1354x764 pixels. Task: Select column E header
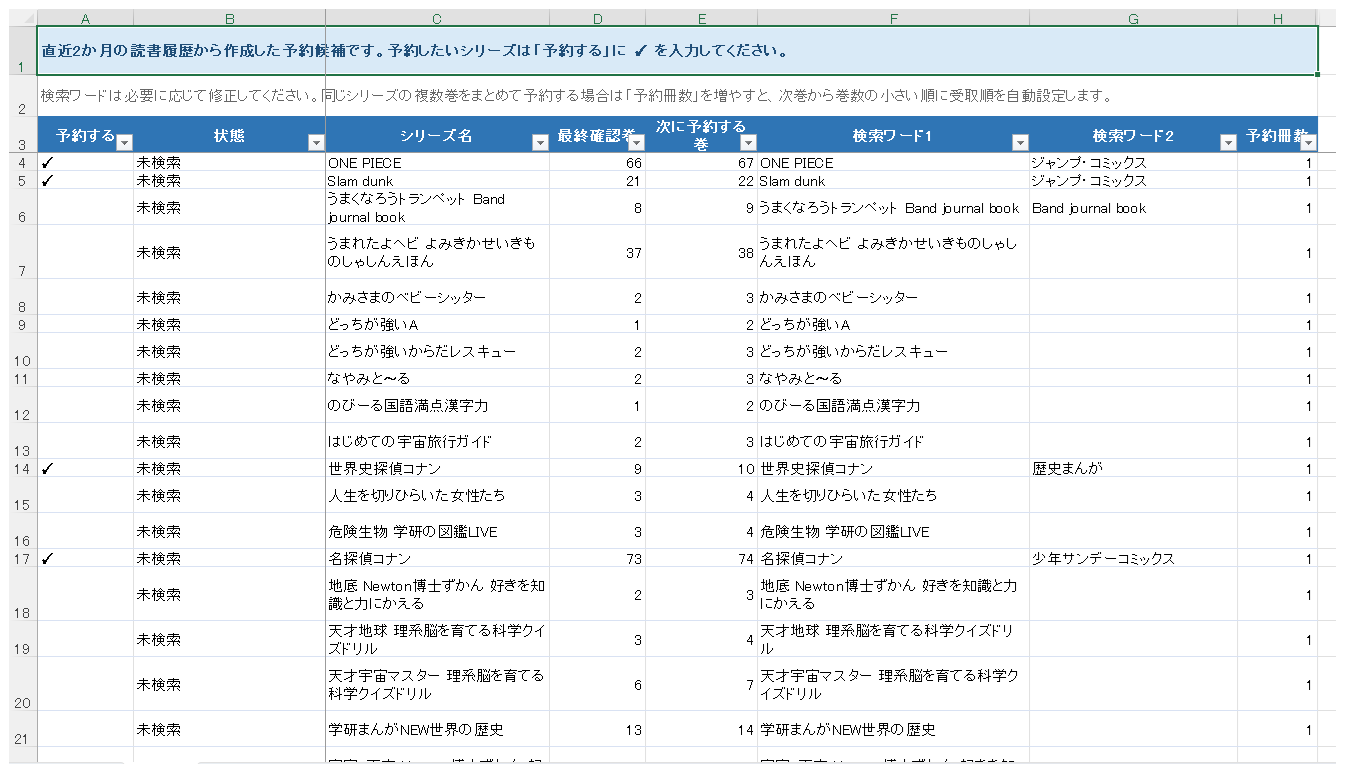coord(701,19)
